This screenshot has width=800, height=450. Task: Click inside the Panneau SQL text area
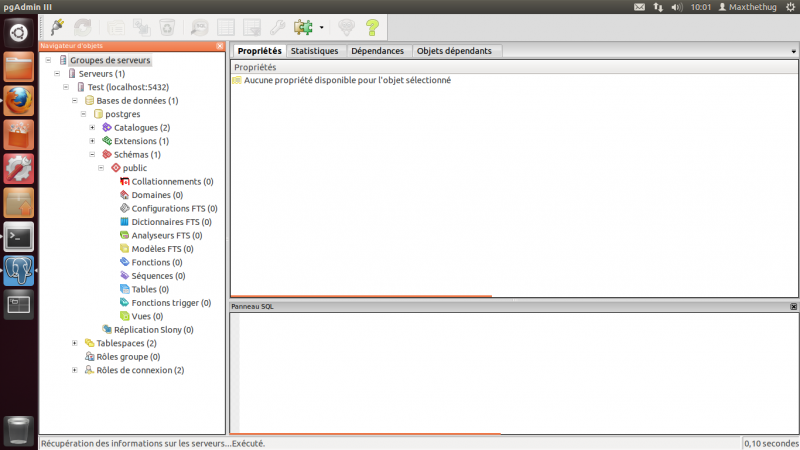515,370
